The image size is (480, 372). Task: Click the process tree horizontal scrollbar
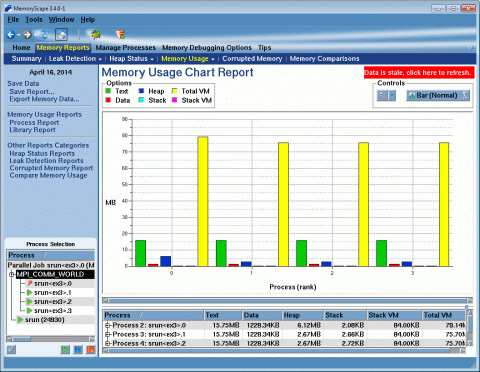pyautogui.click(x=50, y=339)
